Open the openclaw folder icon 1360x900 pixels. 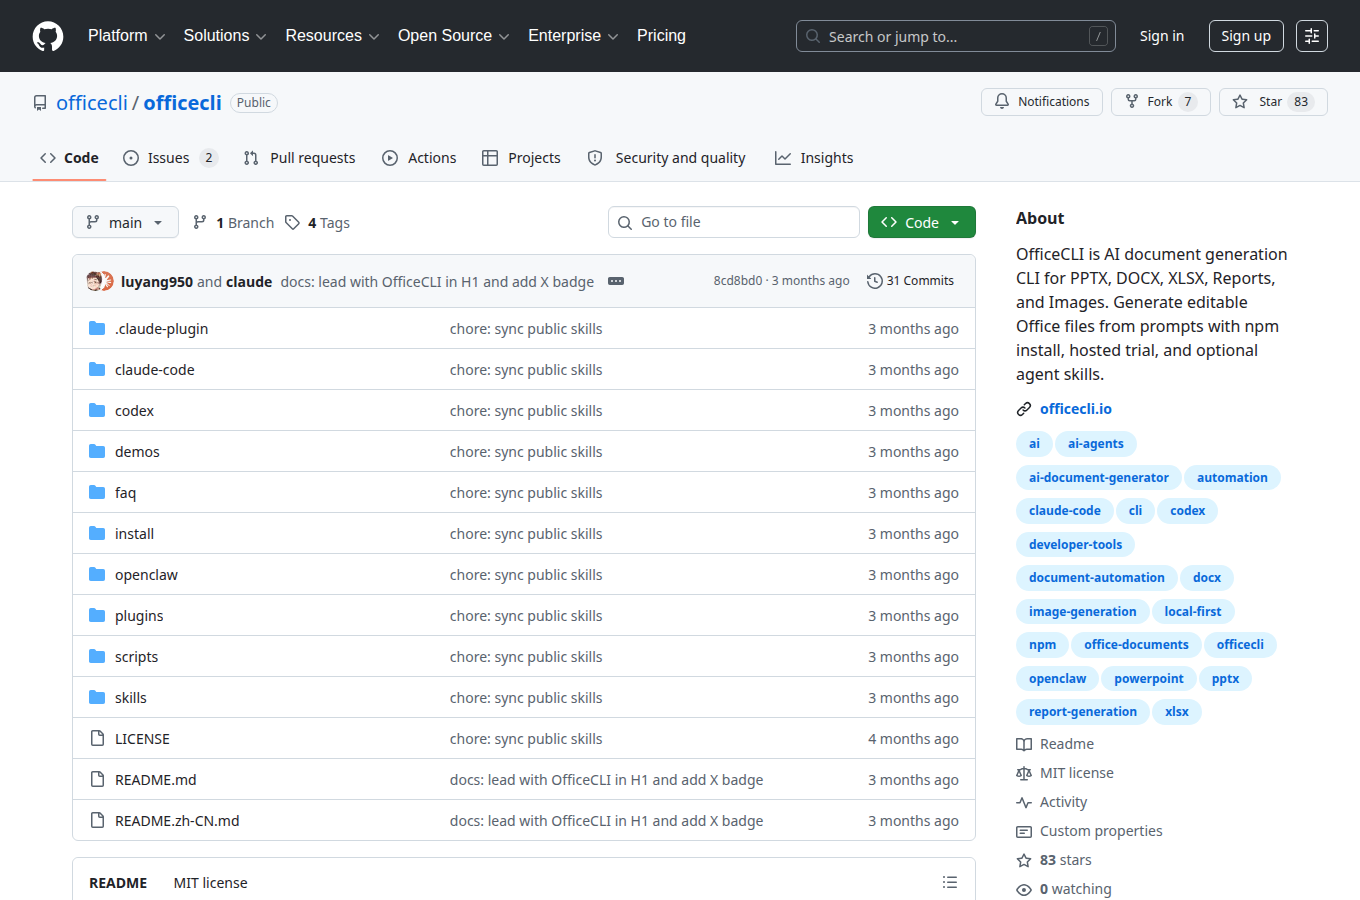click(x=97, y=575)
